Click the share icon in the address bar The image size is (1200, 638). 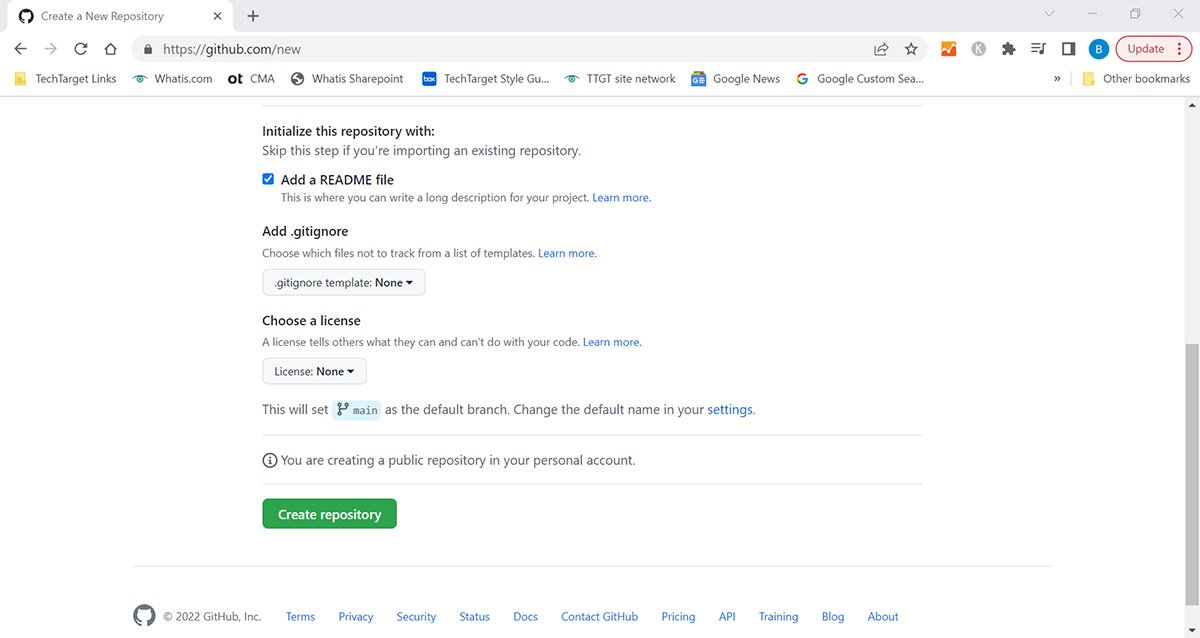[x=880, y=48]
